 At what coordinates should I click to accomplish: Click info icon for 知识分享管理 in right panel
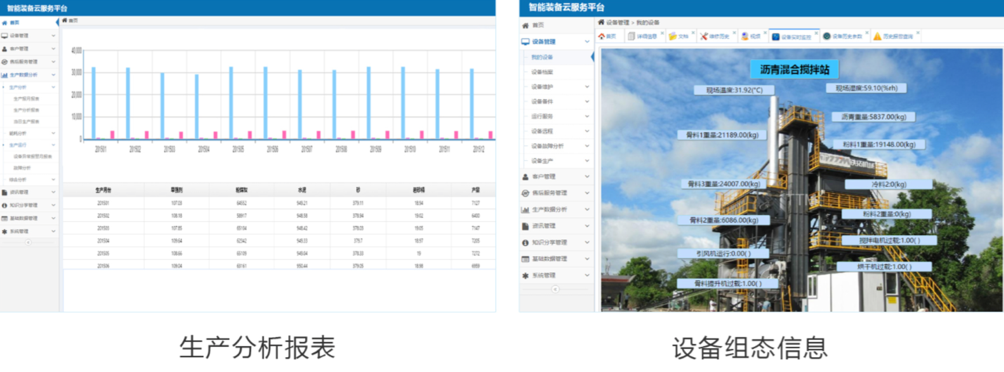(x=526, y=243)
